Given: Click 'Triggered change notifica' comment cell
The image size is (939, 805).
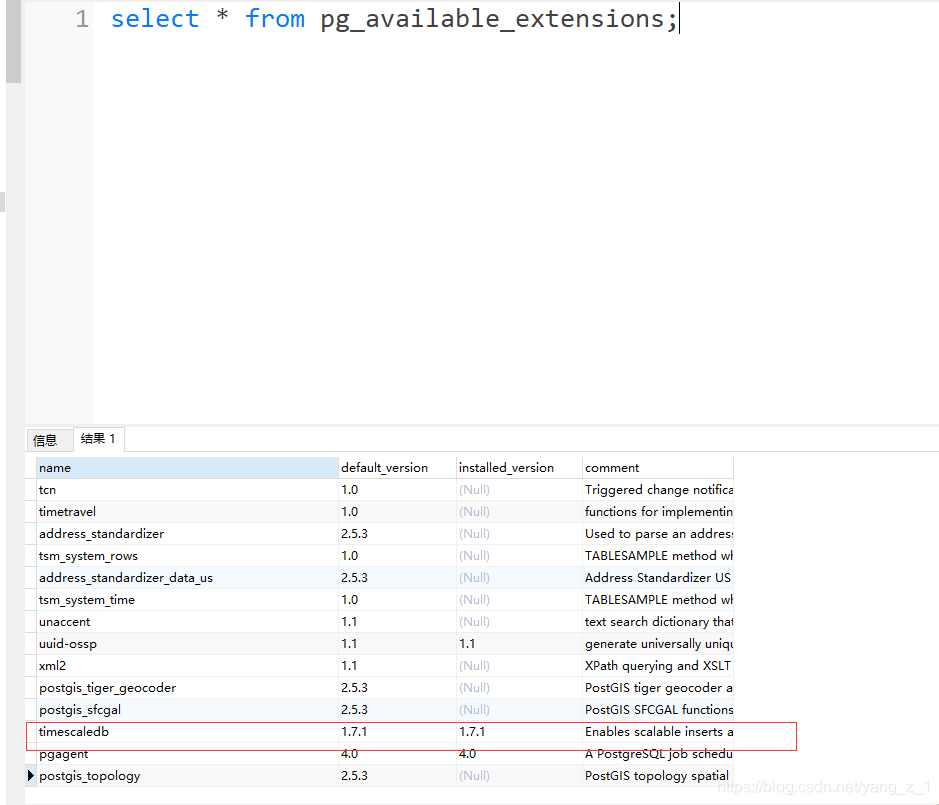Looking at the screenshot, I should coord(658,490).
